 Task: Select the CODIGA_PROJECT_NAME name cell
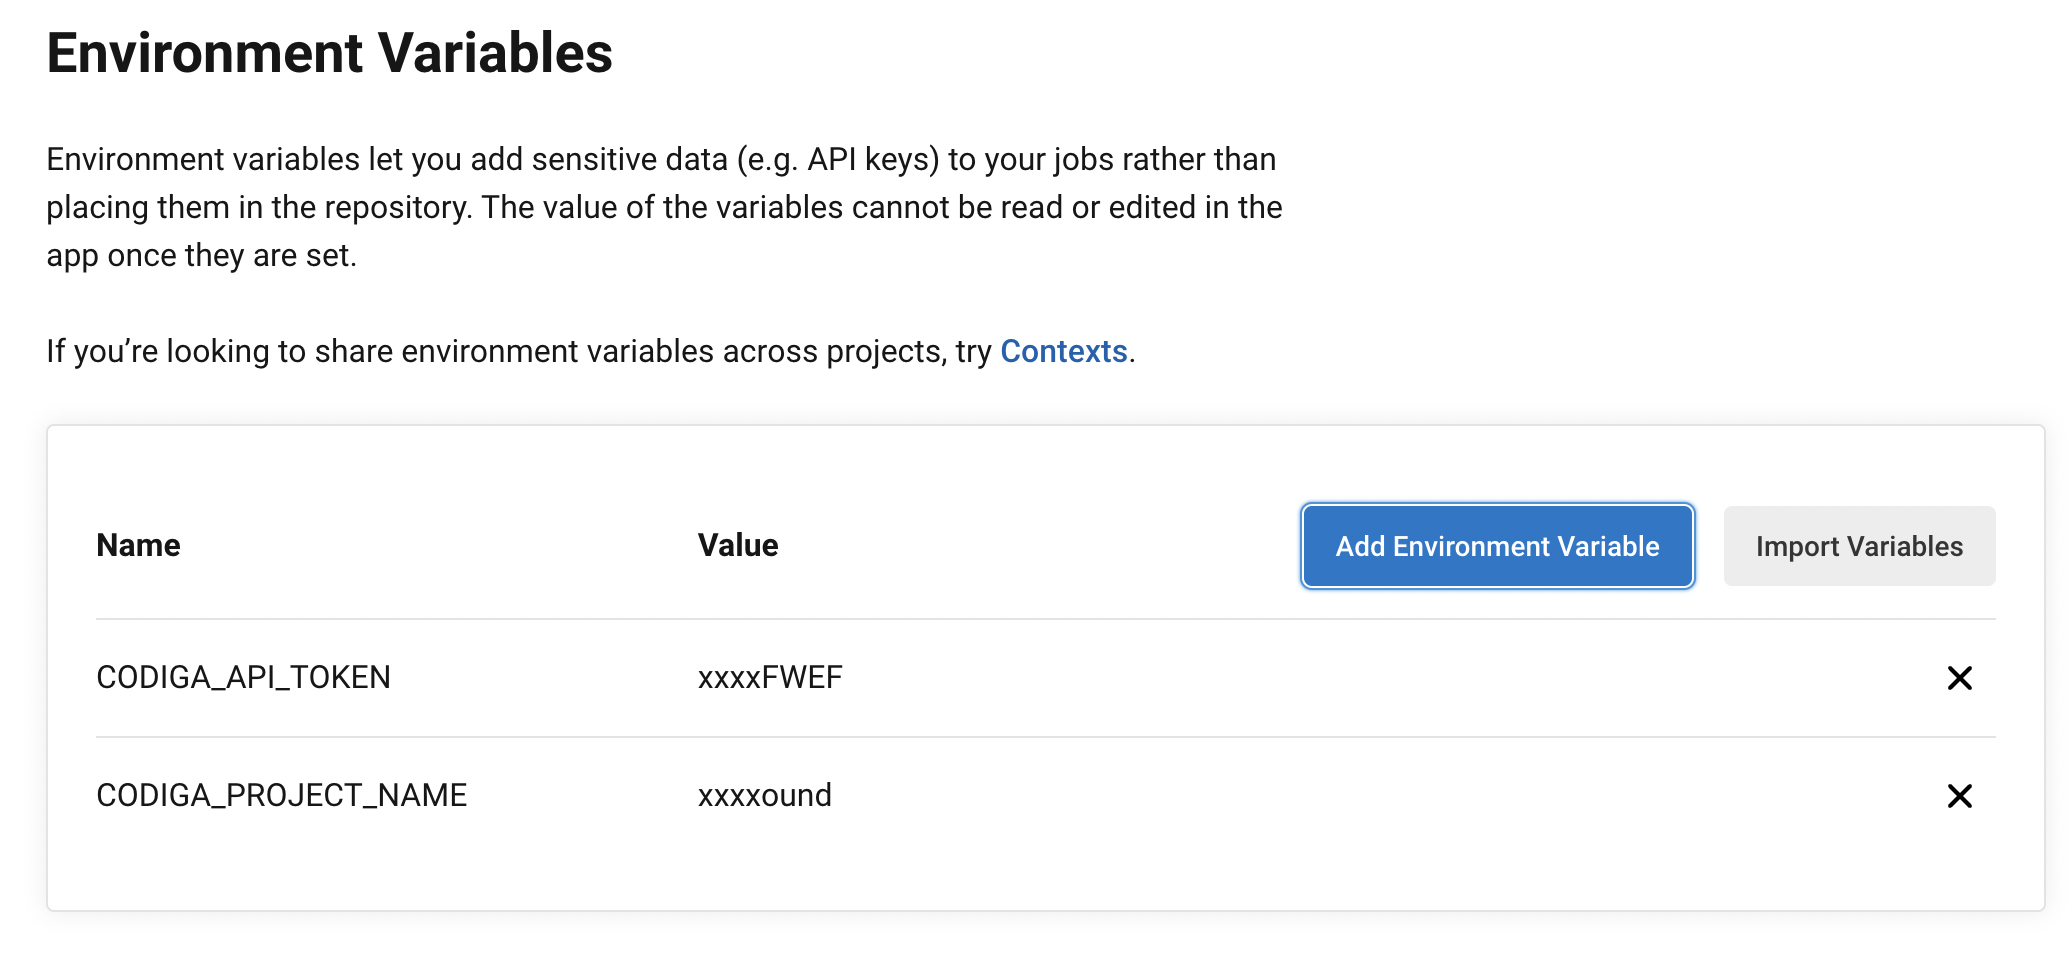(281, 795)
